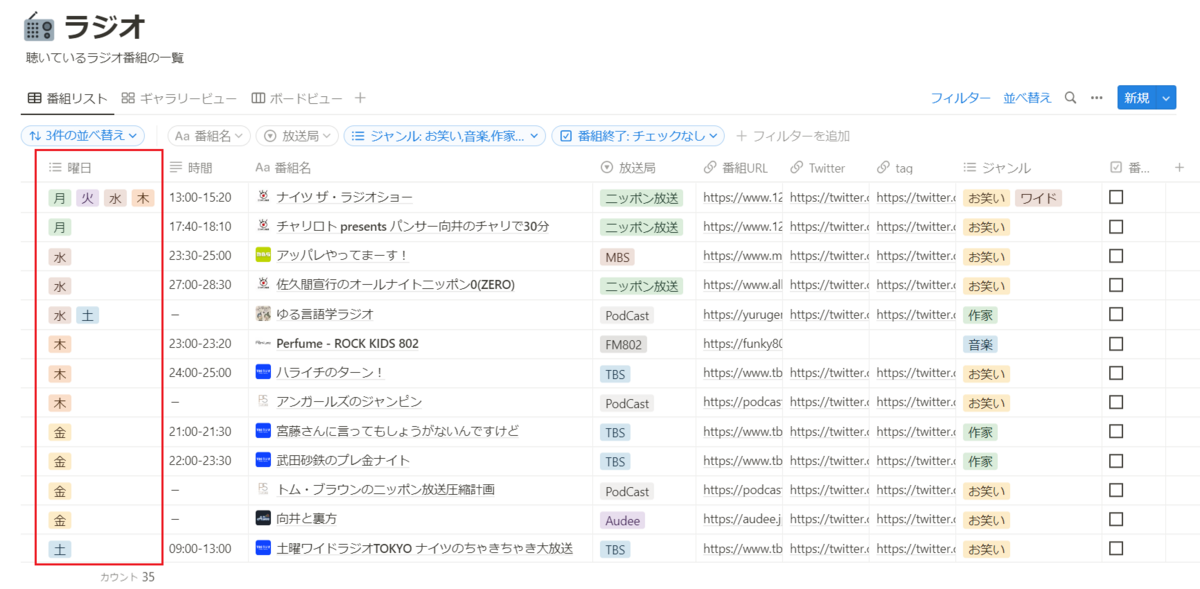
Task: Toggle 番組終了 checkbox for ゆる言語学ラジオ
Action: point(1116,314)
